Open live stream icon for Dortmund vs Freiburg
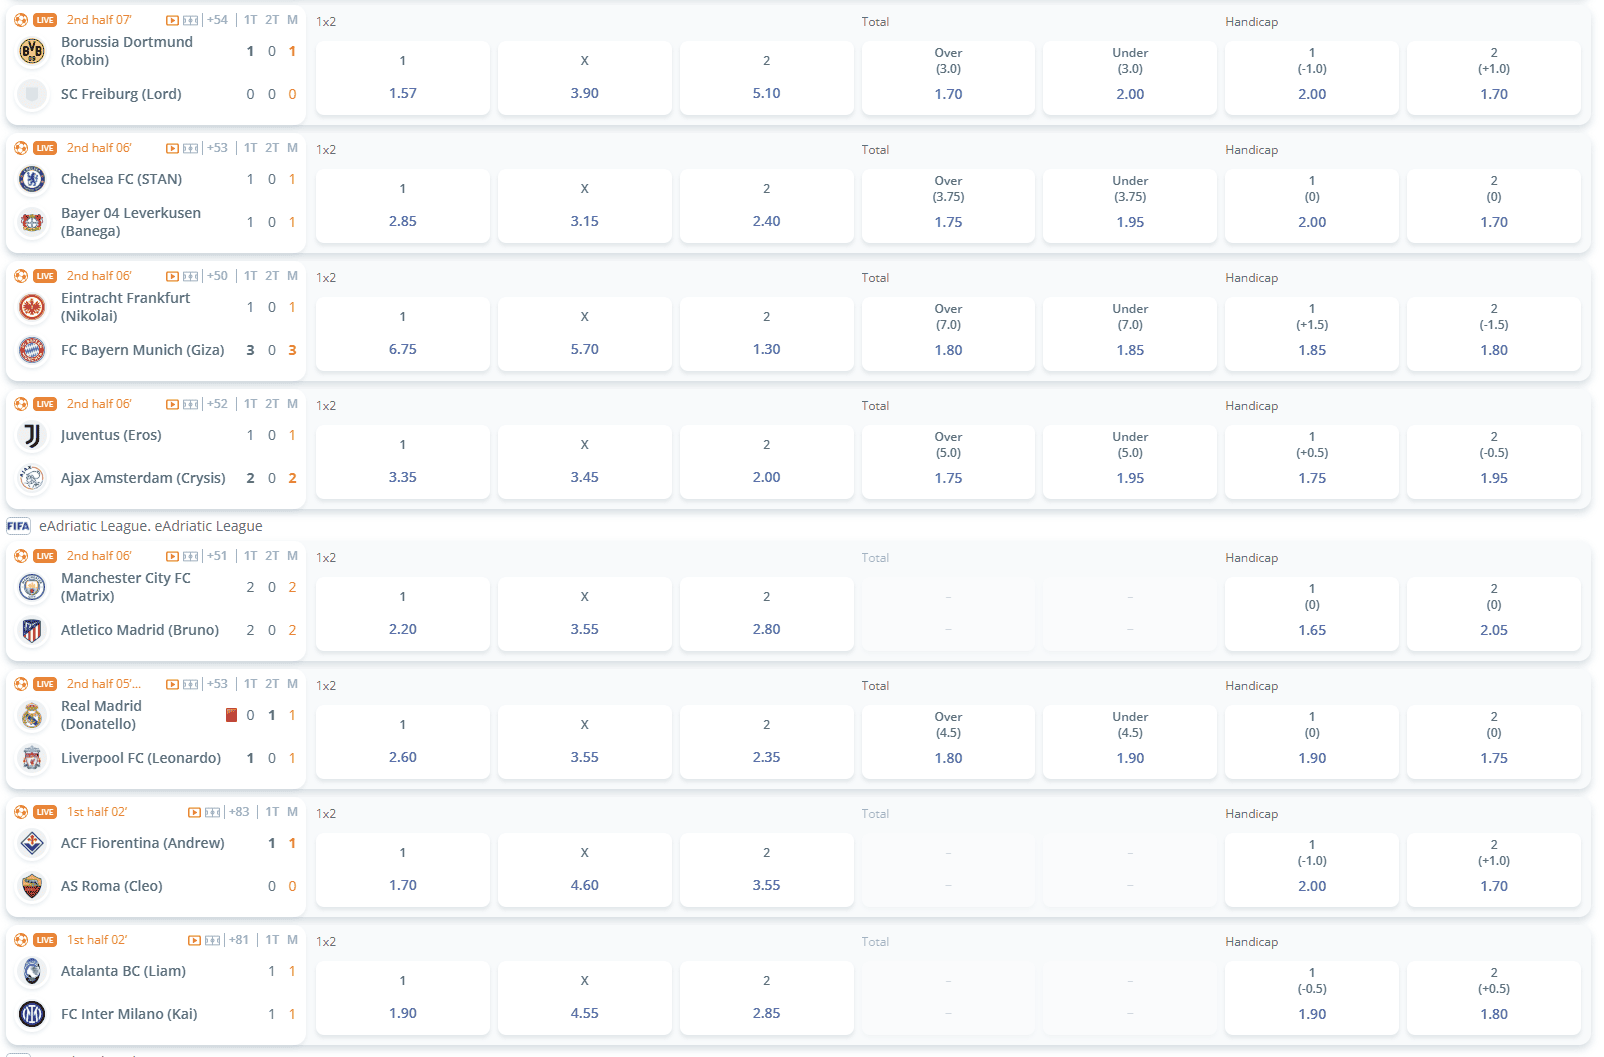Image resolution: width=1604 pixels, height=1057 pixels. click(x=172, y=20)
